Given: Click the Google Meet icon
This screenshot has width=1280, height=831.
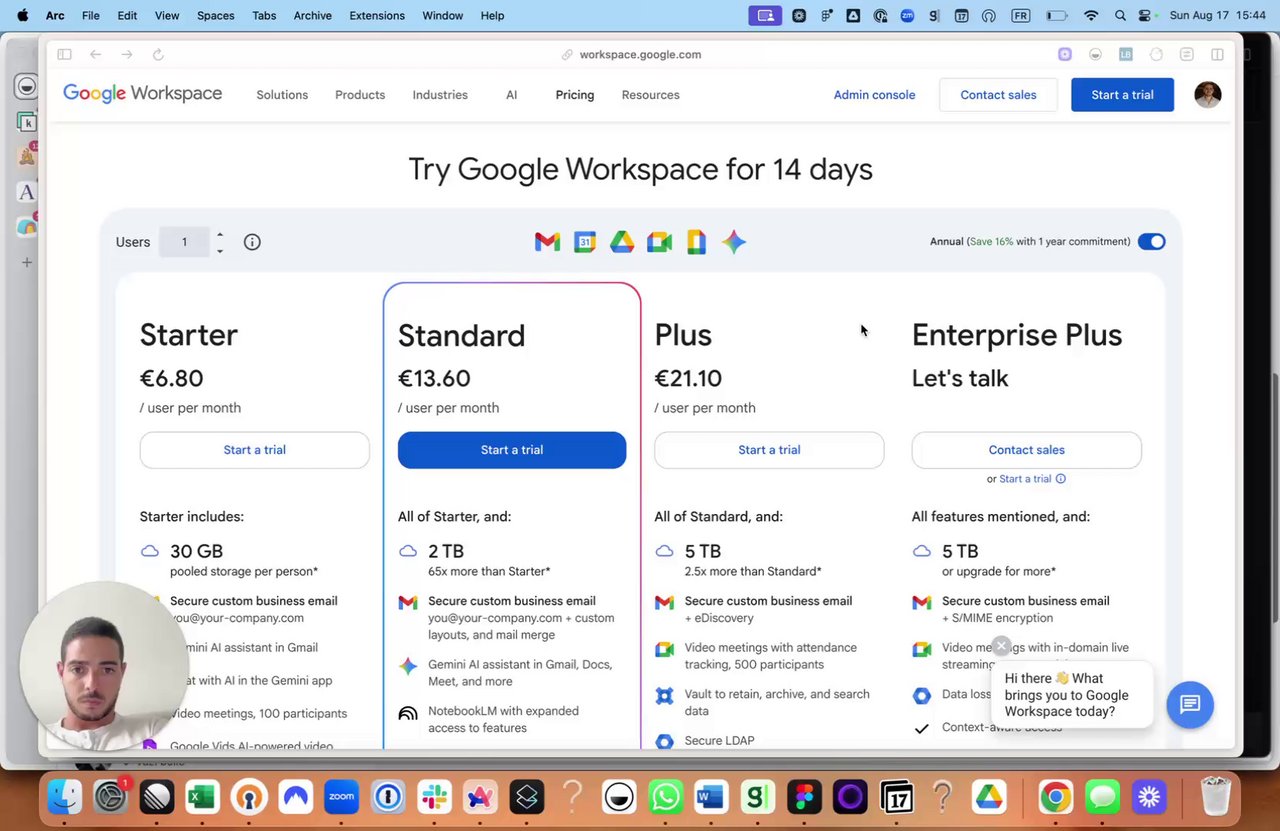Looking at the screenshot, I should [x=659, y=242].
